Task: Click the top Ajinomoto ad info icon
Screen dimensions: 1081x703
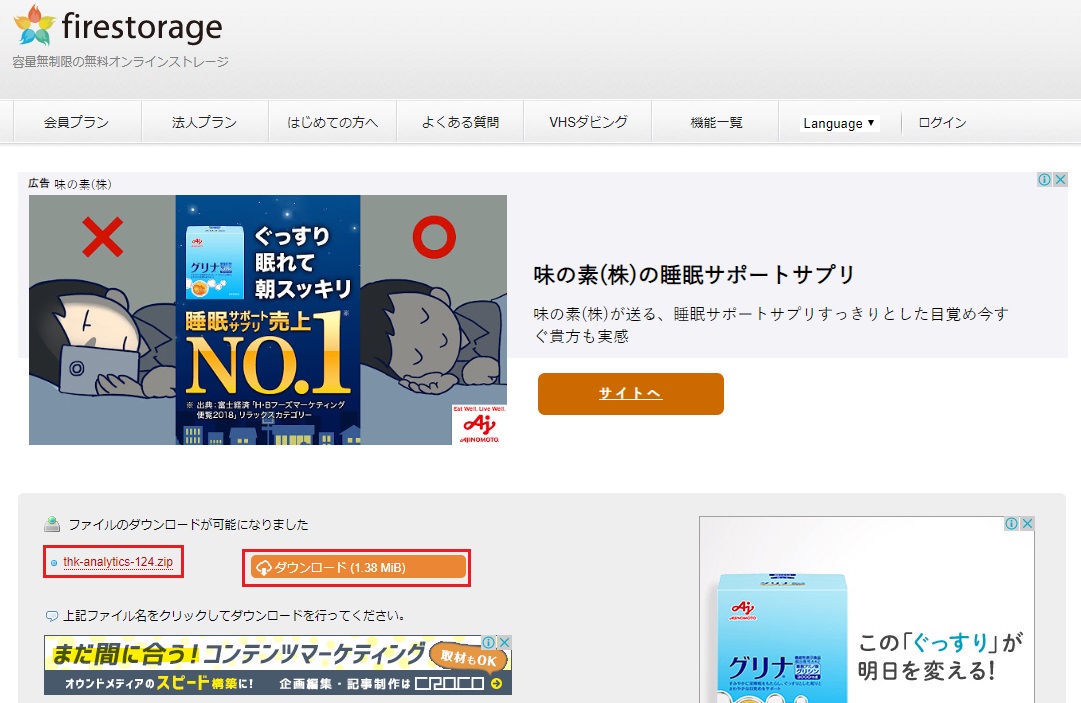Action: coord(1044,179)
